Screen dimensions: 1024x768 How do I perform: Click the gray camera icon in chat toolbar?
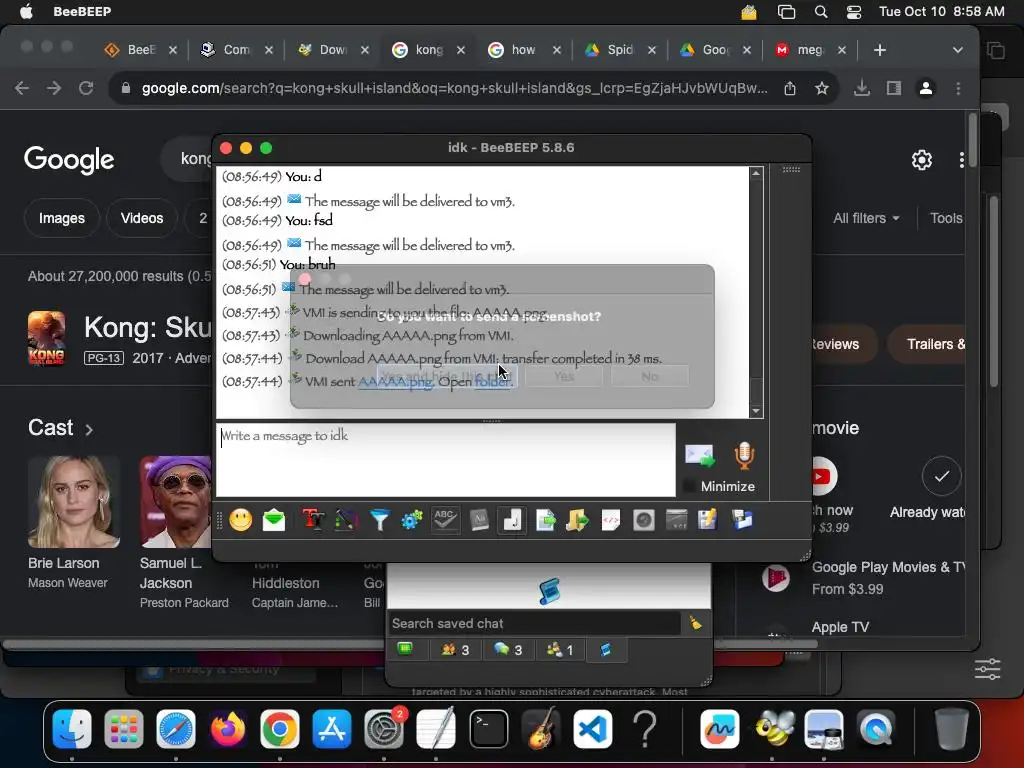[x=643, y=520]
